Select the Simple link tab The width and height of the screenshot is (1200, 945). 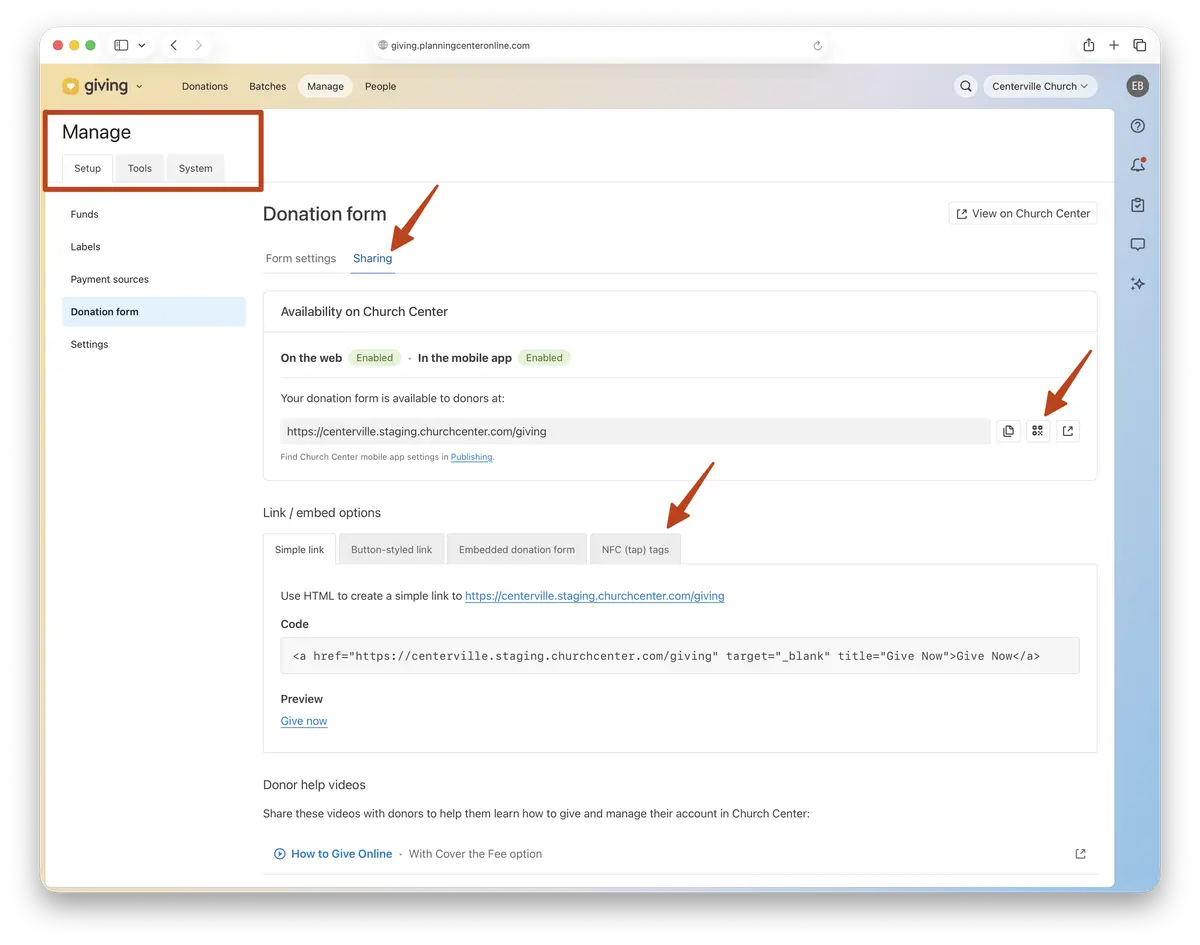coord(300,549)
